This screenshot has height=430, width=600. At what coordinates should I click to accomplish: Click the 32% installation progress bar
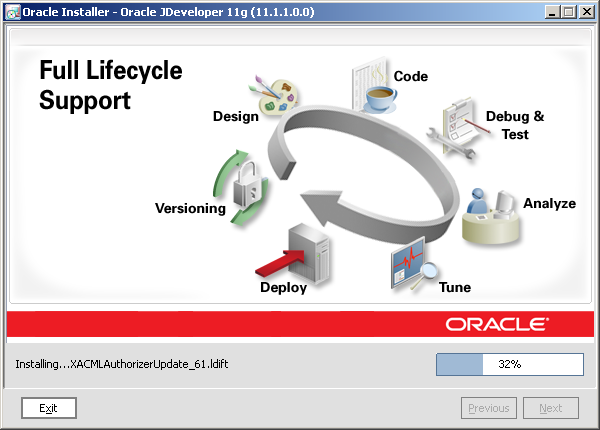(x=510, y=364)
